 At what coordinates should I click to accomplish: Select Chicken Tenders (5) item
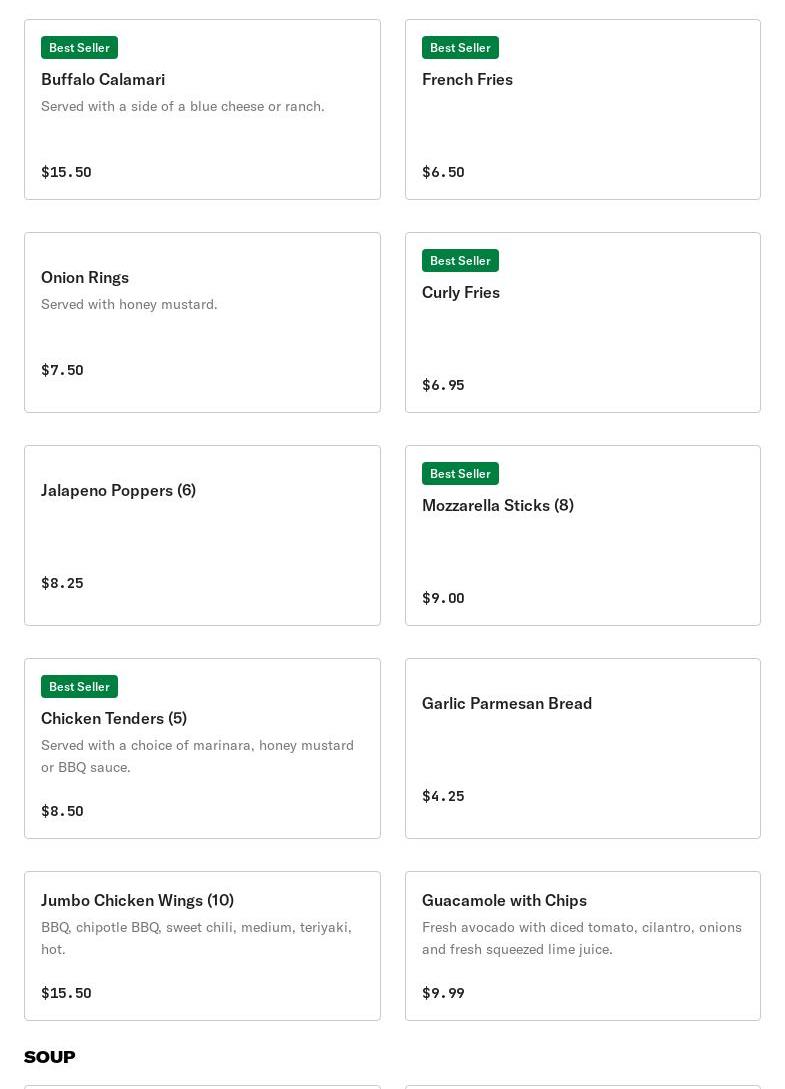tap(202, 749)
